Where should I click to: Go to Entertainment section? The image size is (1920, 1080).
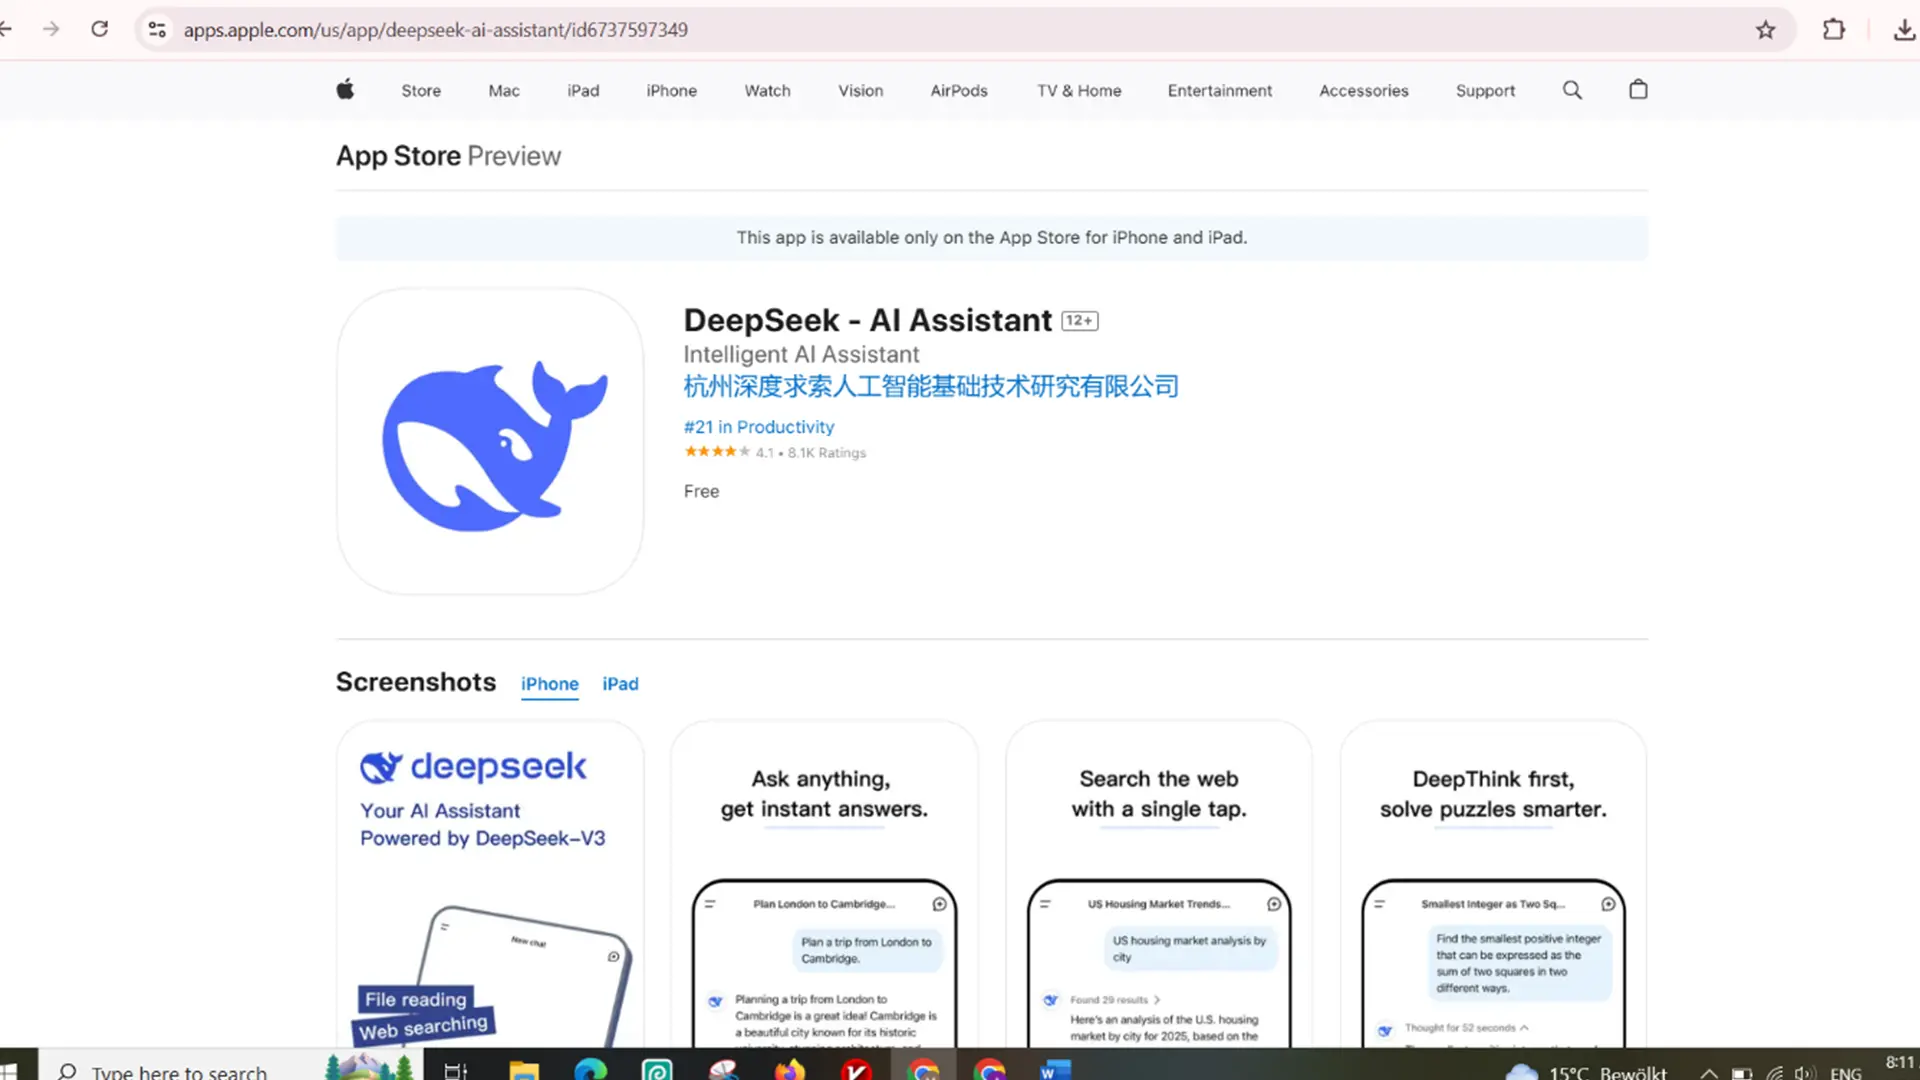coord(1220,90)
